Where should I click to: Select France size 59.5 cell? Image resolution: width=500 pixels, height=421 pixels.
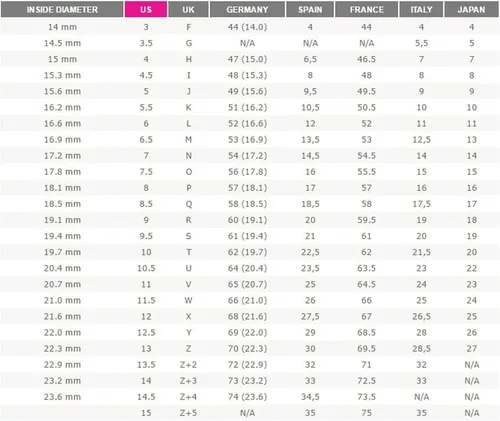click(x=366, y=220)
